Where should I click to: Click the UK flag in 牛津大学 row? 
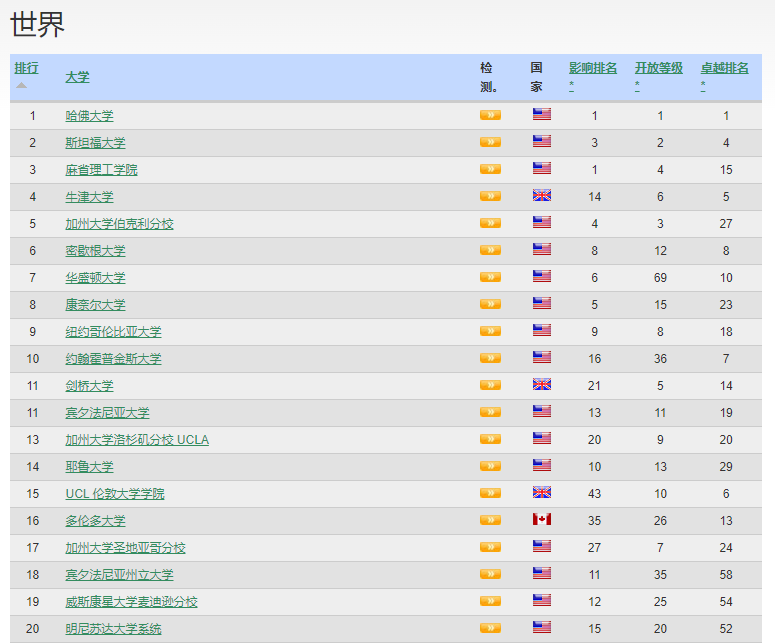[542, 195]
